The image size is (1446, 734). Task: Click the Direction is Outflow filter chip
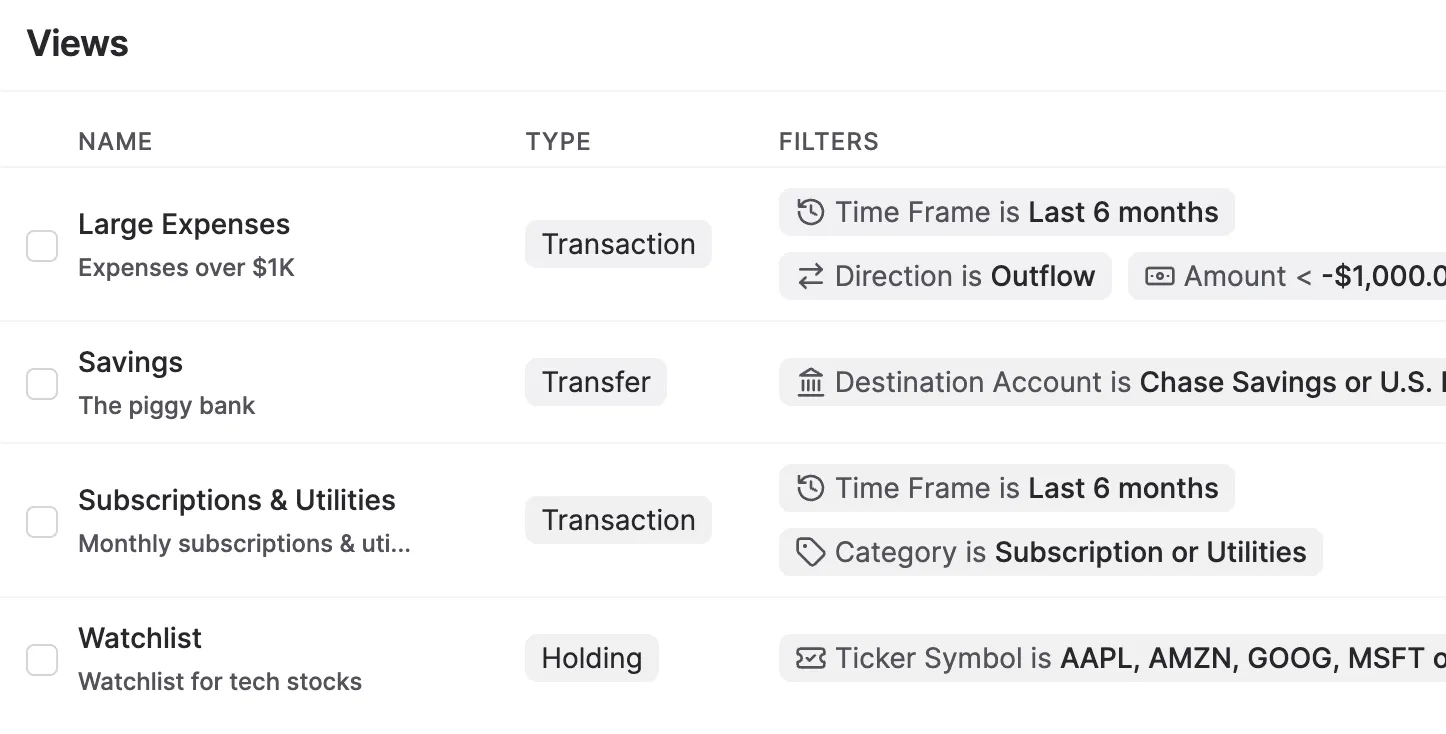point(945,276)
